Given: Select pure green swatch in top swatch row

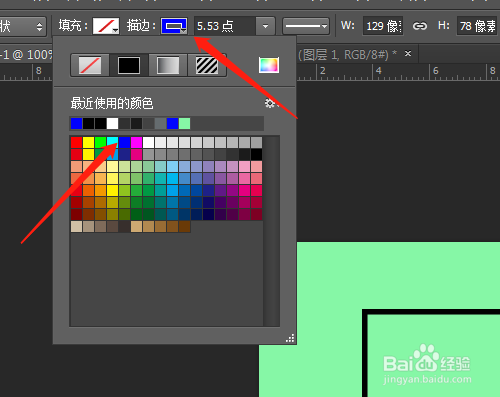Looking at the screenshot, I should pyautogui.click(x=100, y=143).
